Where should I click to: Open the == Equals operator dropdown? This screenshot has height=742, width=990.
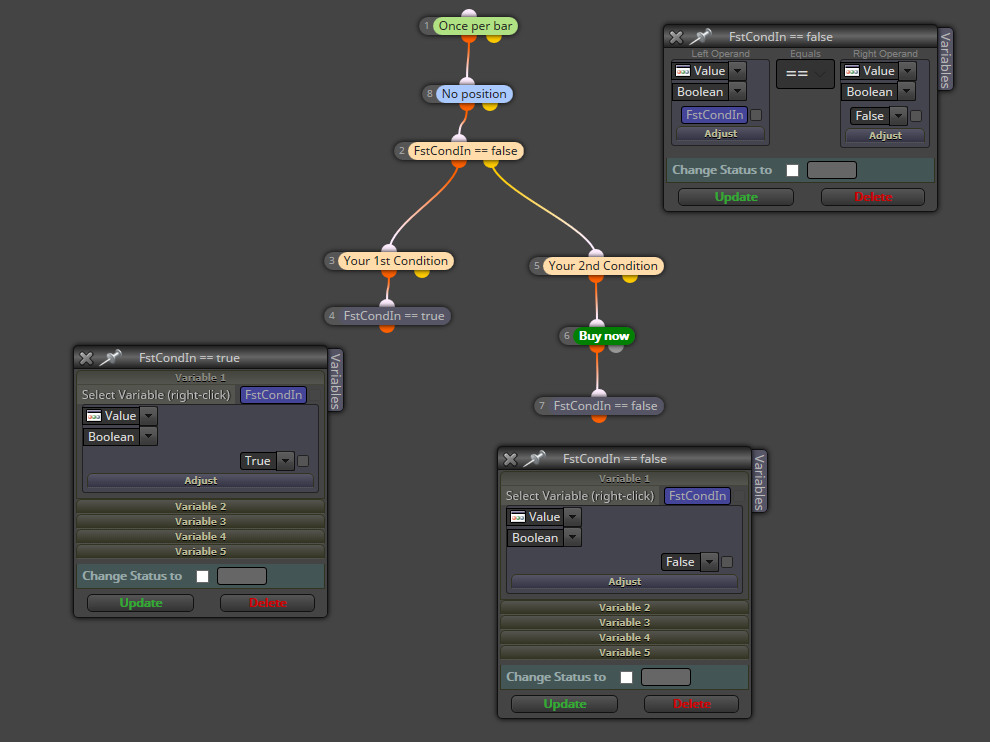(805, 74)
